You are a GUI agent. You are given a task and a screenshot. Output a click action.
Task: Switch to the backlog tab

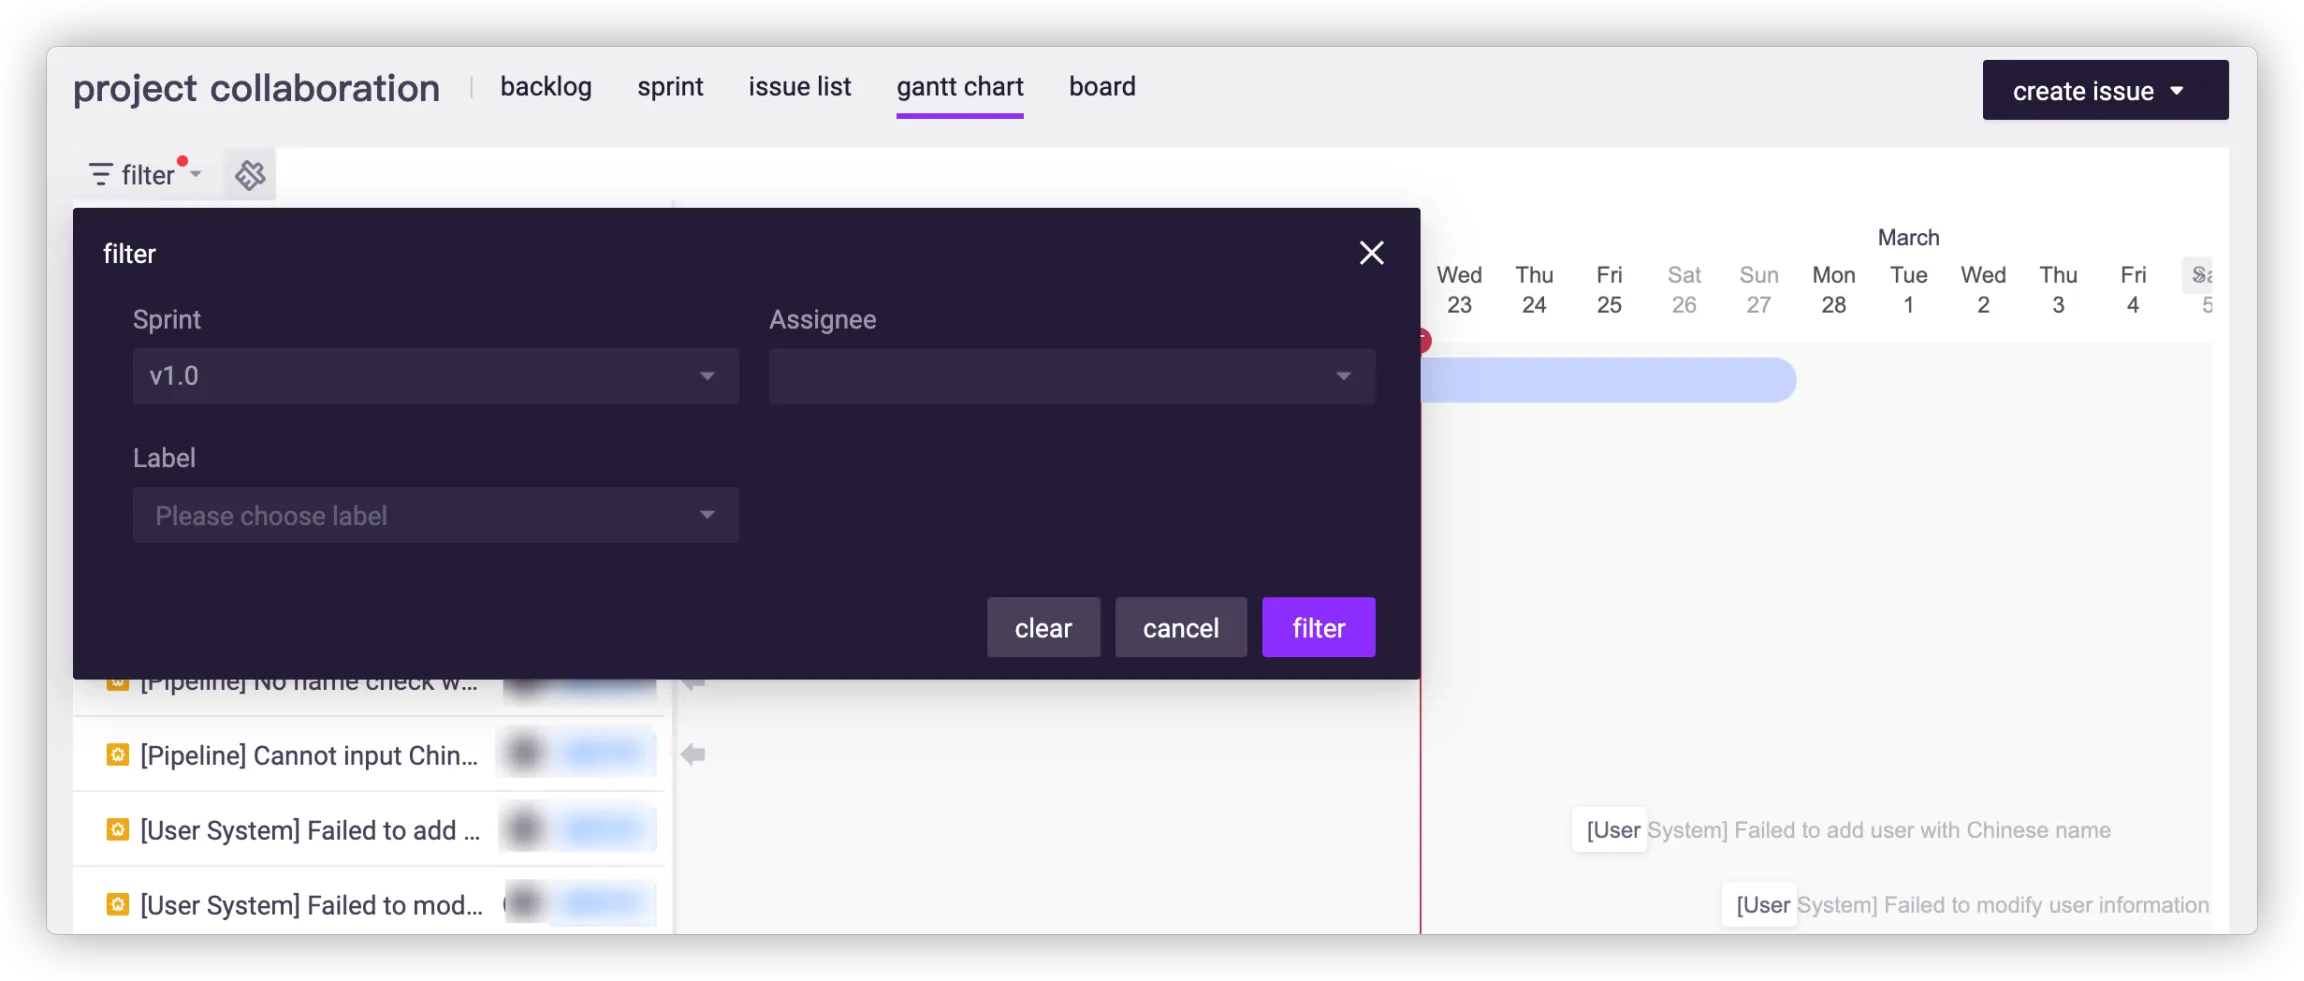546,87
